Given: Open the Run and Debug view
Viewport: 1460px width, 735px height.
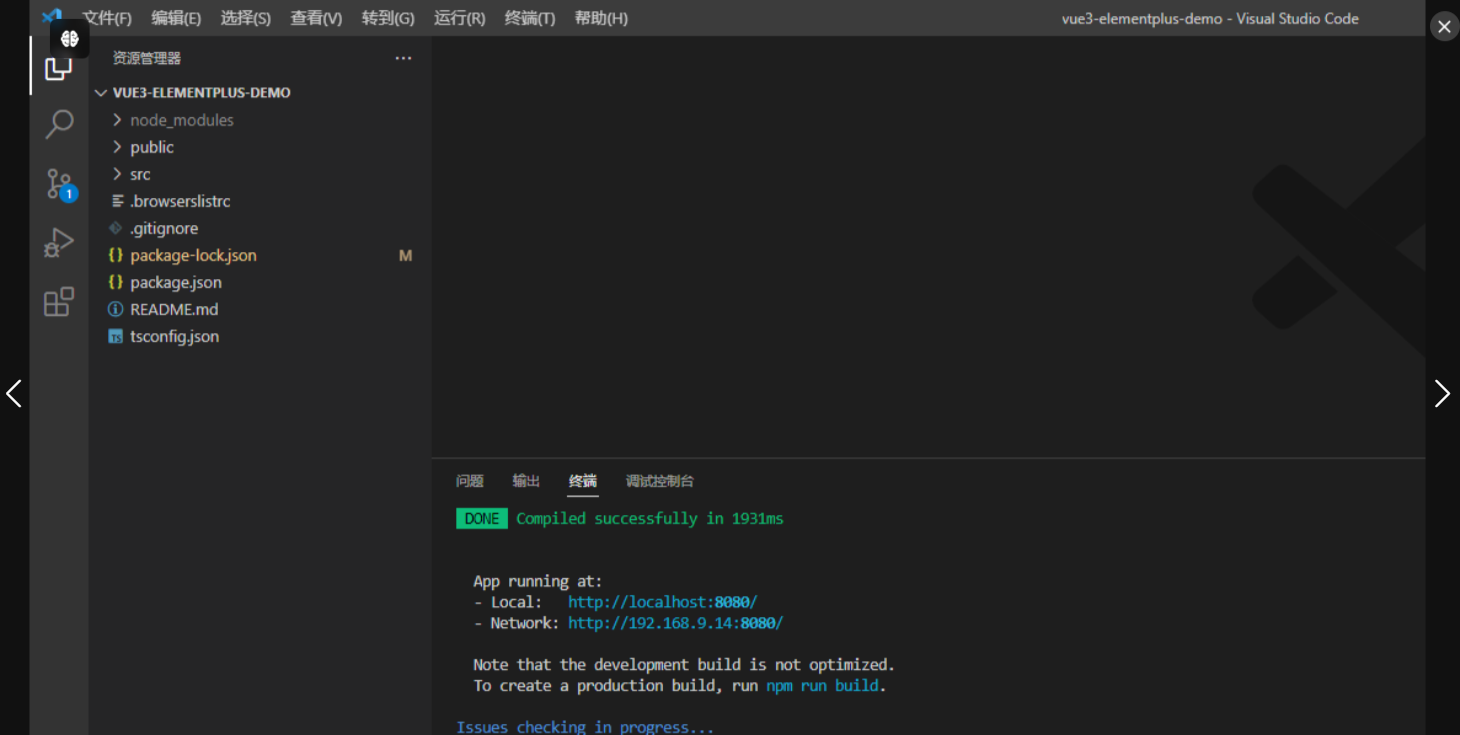Looking at the screenshot, I should click(59, 243).
